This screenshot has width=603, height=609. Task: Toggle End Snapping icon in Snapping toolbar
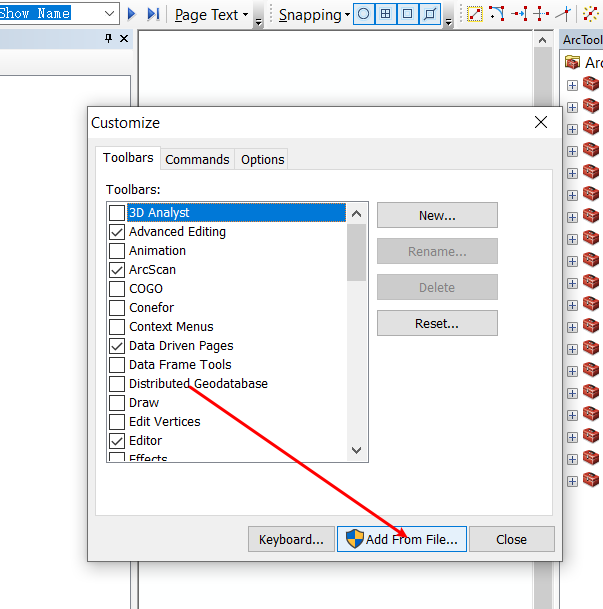(386, 14)
